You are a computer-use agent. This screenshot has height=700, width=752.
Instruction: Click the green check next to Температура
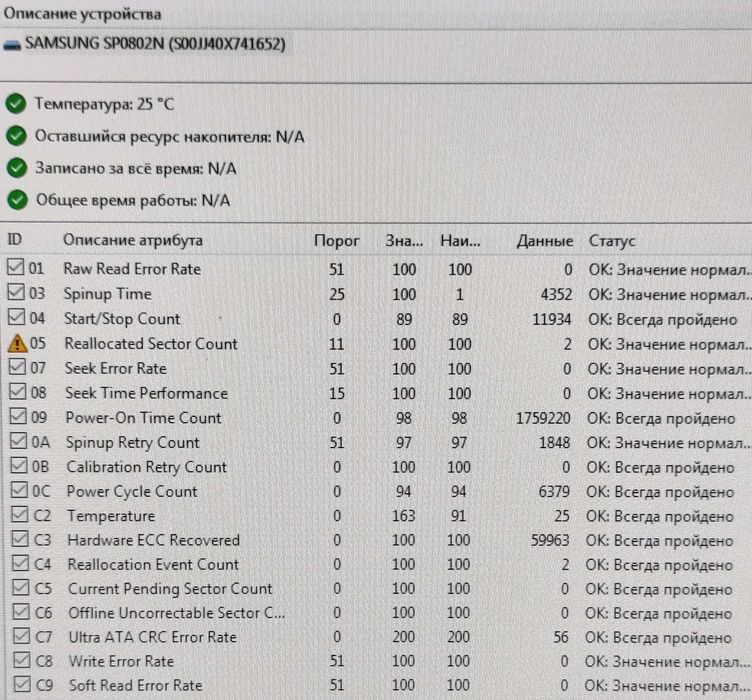point(16,104)
